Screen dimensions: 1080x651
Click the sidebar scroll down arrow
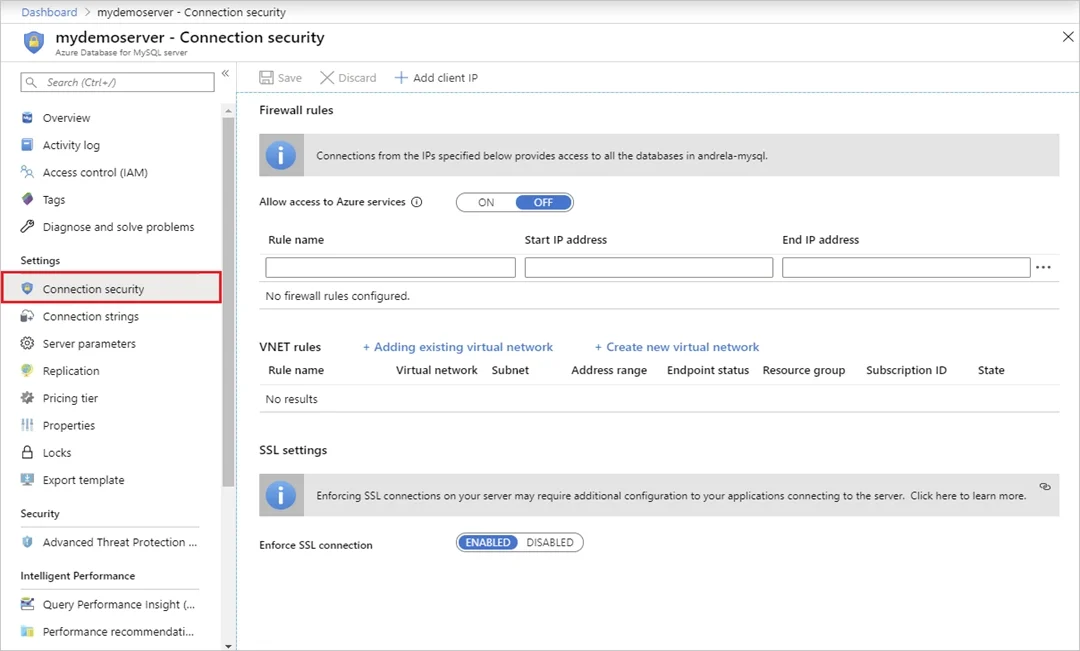click(x=229, y=646)
